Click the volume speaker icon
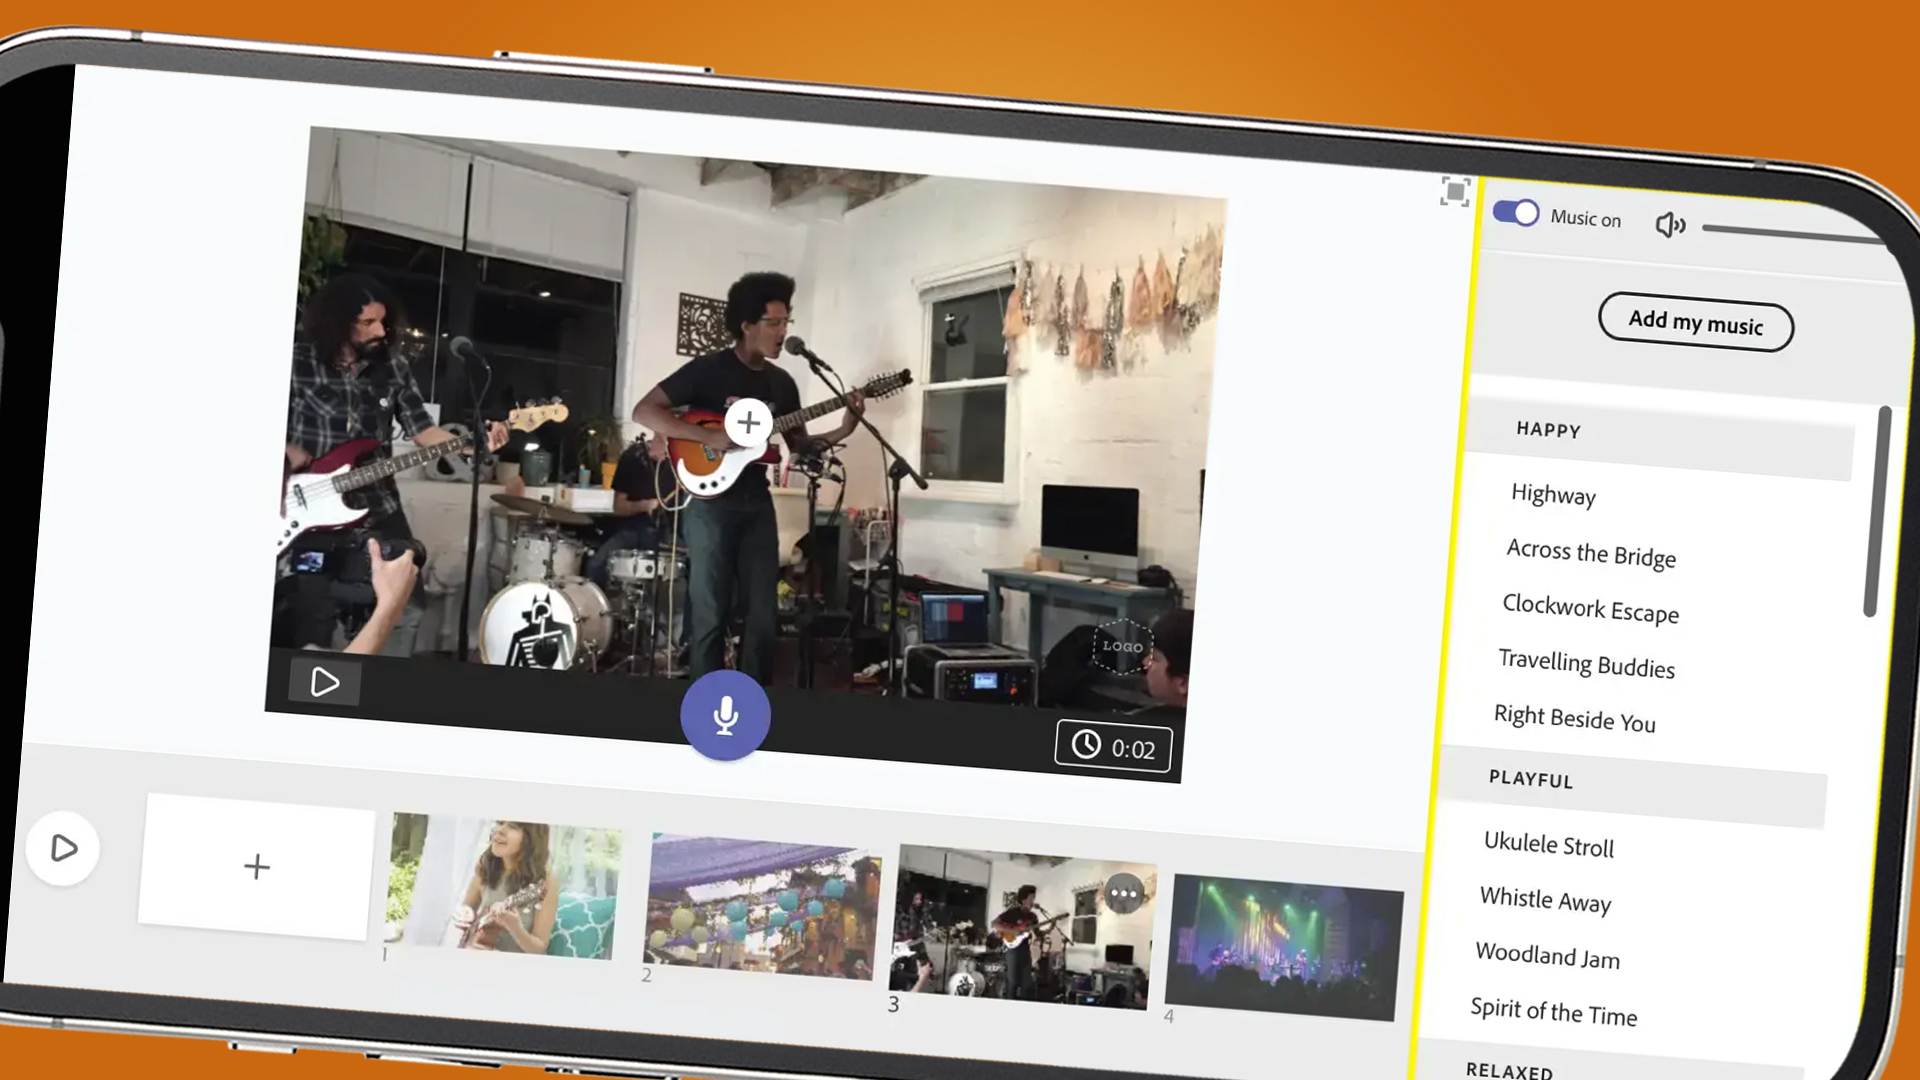1920x1080 pixels. point(1669,223)
